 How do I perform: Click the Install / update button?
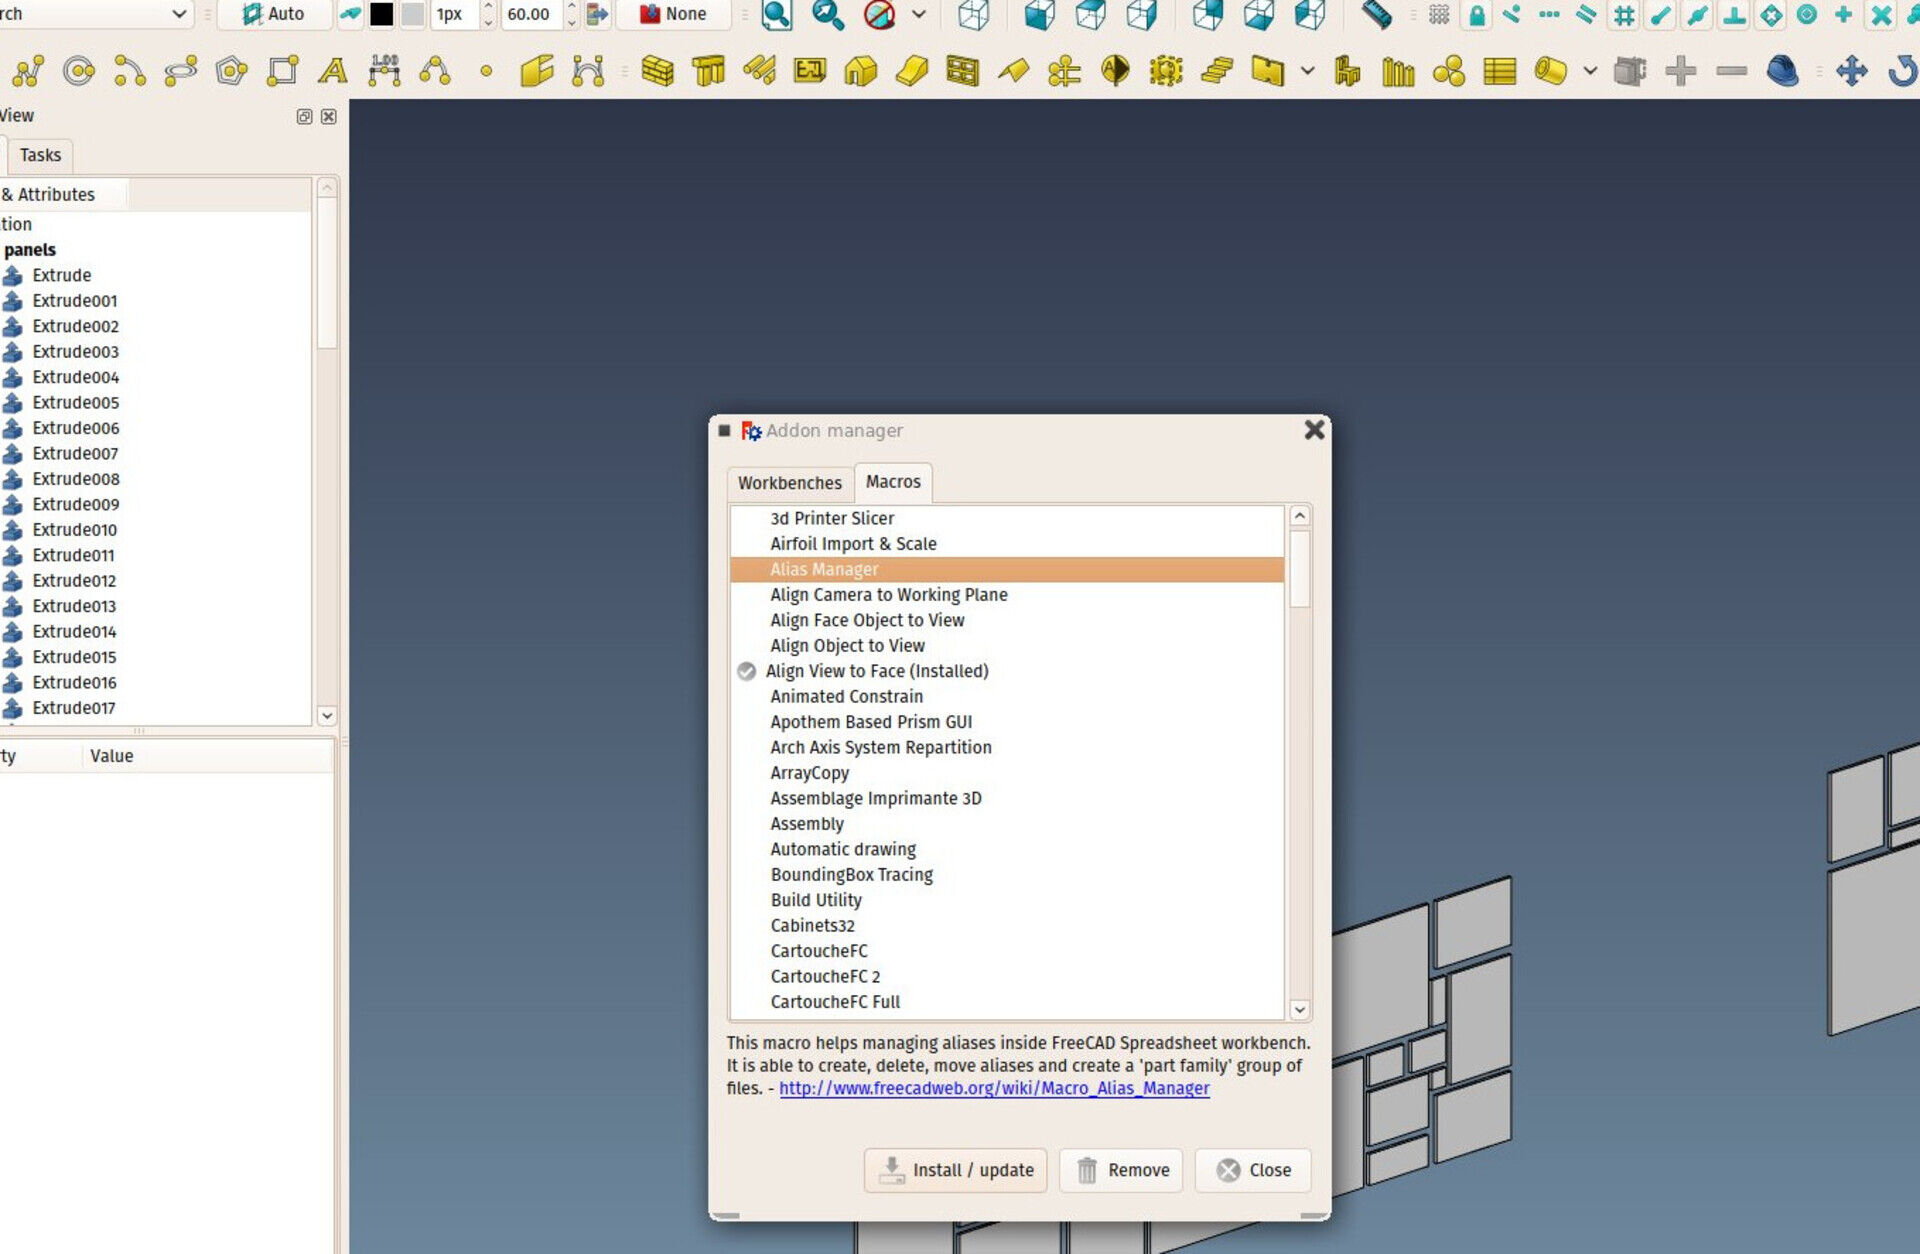pyautogui.click(x=955, y=1170)
